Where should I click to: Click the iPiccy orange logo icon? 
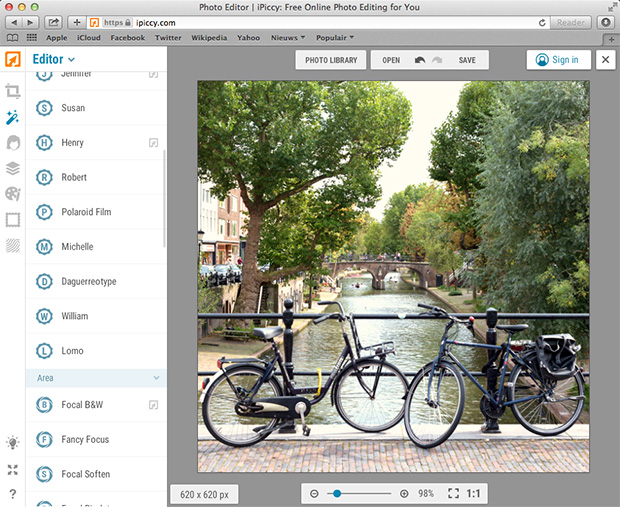13,59
